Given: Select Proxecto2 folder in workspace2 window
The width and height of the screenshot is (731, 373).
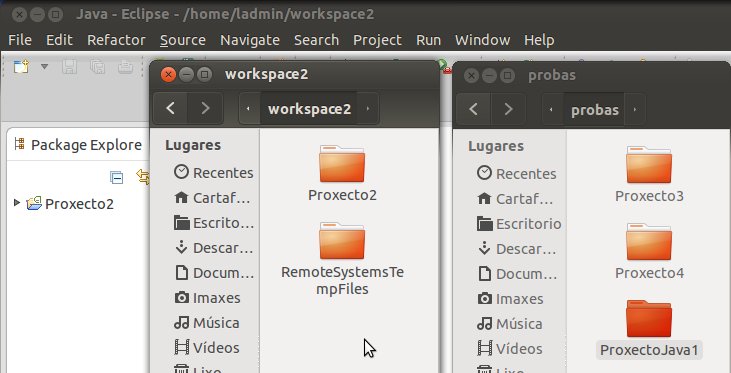Looking at the screenshot, I should pos(342,173).
